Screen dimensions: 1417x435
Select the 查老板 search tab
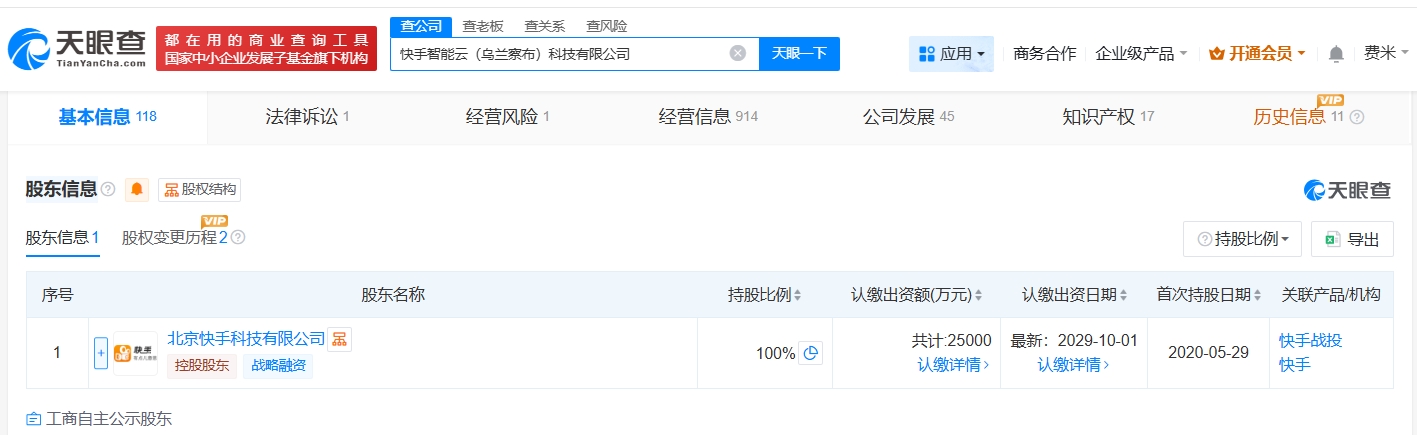click(483, 26)
